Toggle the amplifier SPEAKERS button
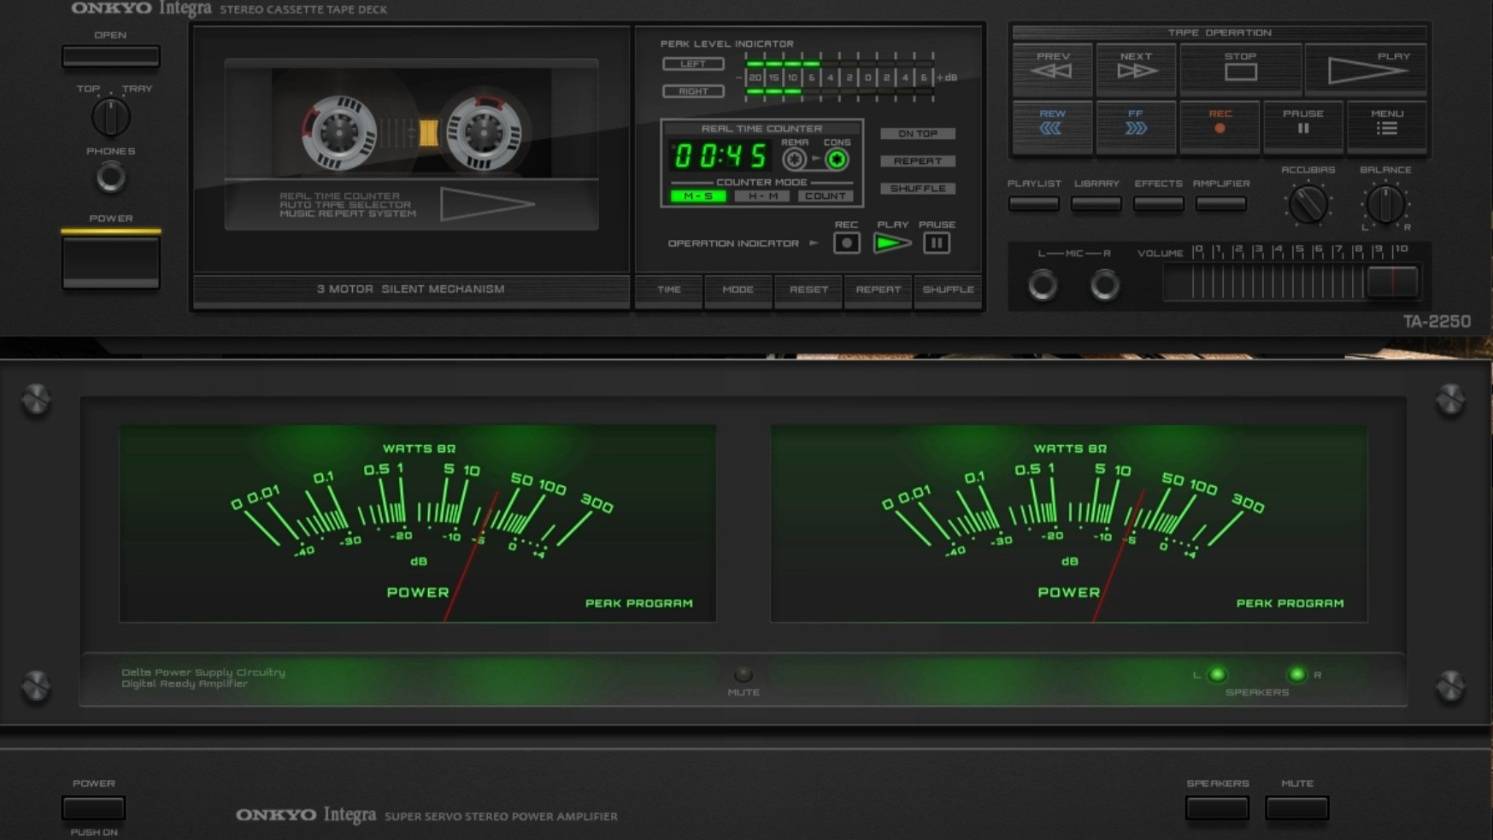The height and width of the screenshot is (840, 1493). pyautogui.click(x=1217, y=807)
